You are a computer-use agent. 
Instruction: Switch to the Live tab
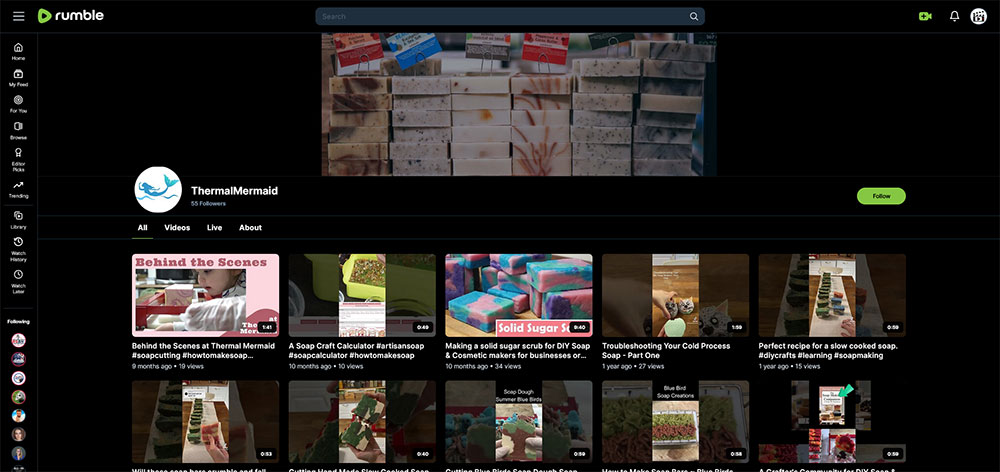tap(214, 228)
